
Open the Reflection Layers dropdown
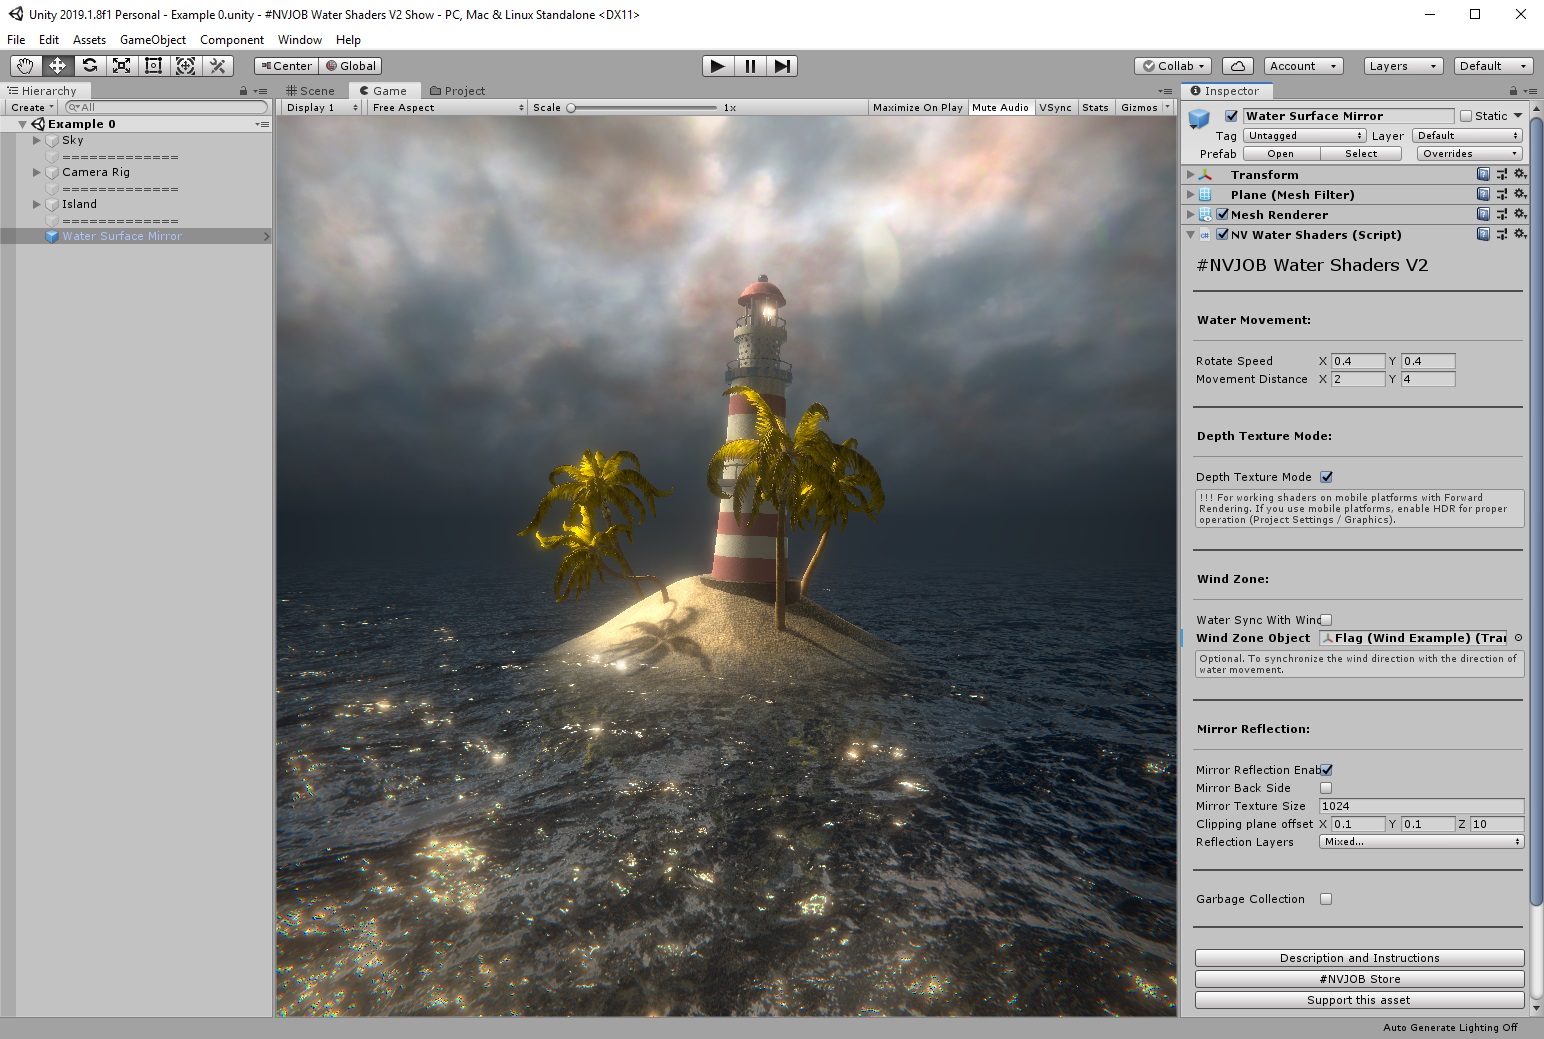1421,842
